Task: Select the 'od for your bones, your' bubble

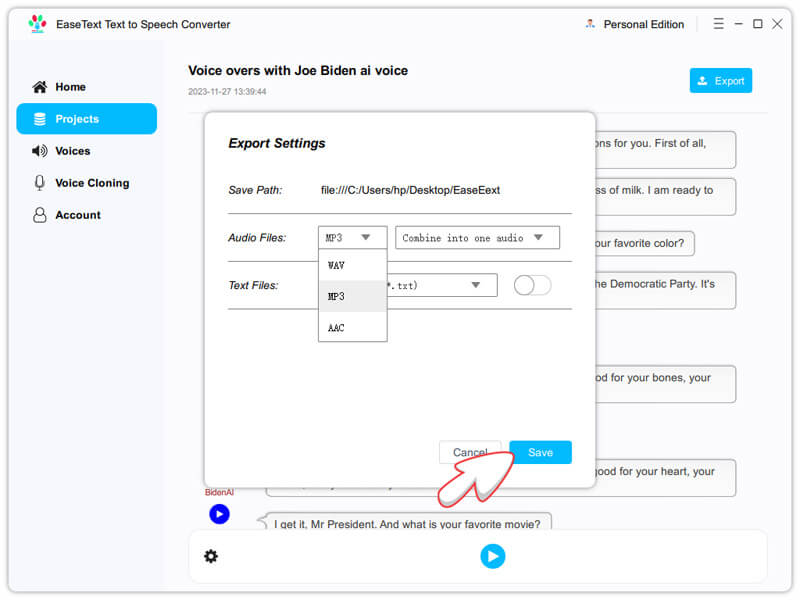Action: (x=665, y=384)
